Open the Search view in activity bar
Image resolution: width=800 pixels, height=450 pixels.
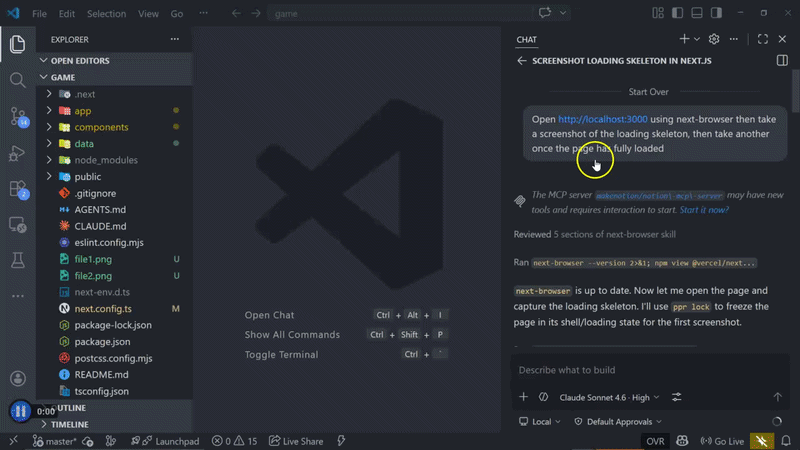pos(17,80)
